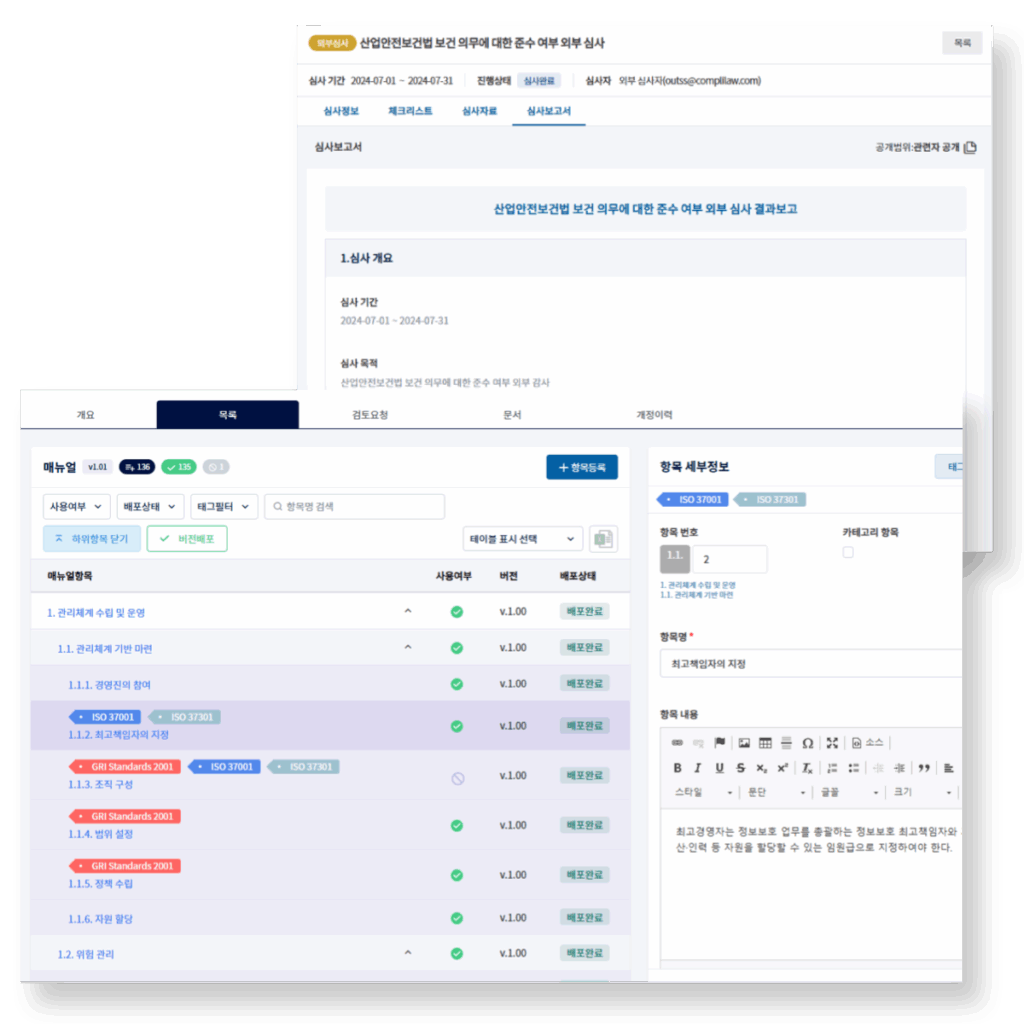Open special character (Omega) picker
The width and height of the screenshot is (1024, 1024).
pyautogui.click(x=807, y=743)
